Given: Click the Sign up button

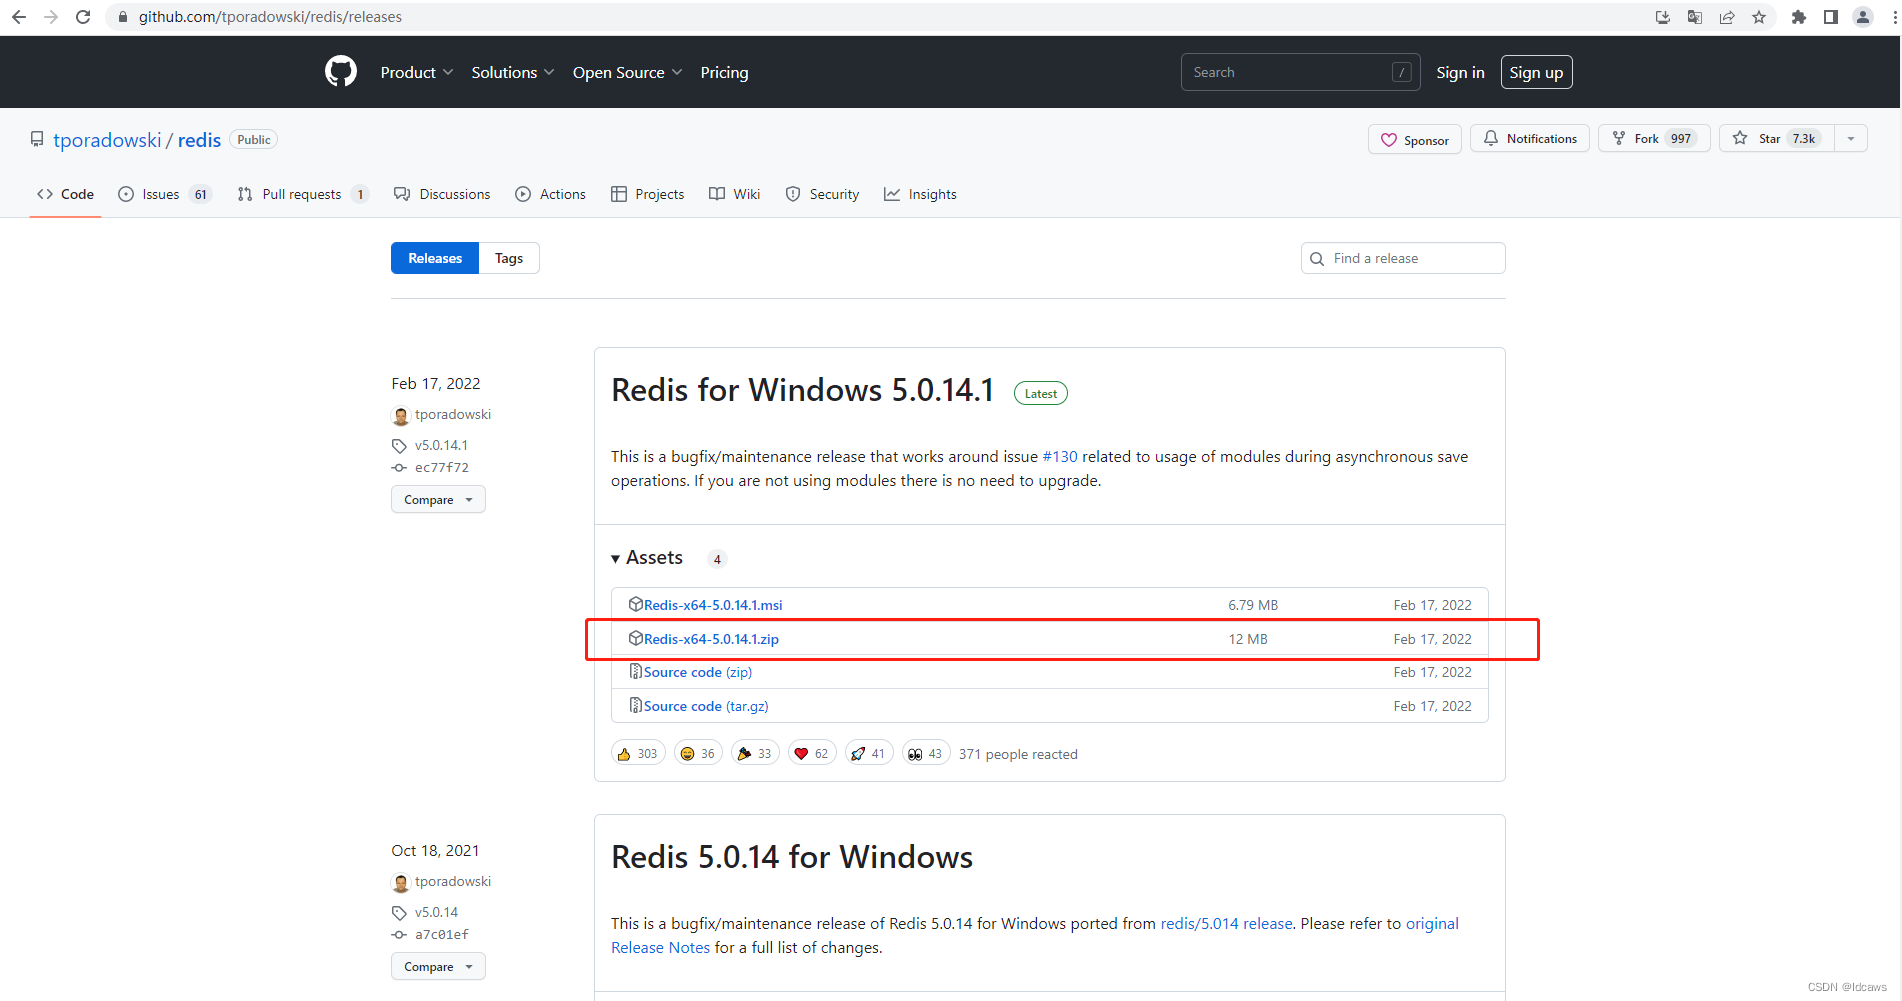Looking at the screenshot, I should pyautogui.click(x=1536, y=72).
